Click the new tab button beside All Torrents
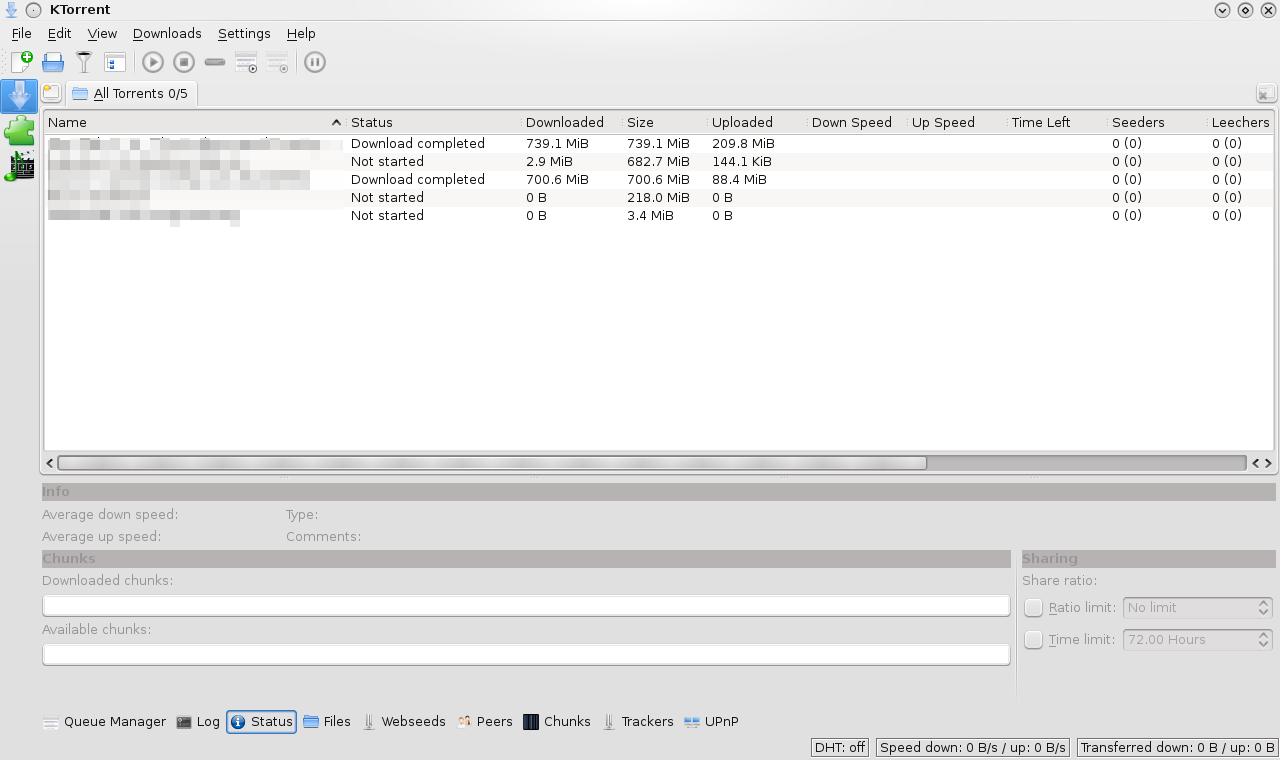Viewport: 1280px width, 760px height. click(51, 93)
